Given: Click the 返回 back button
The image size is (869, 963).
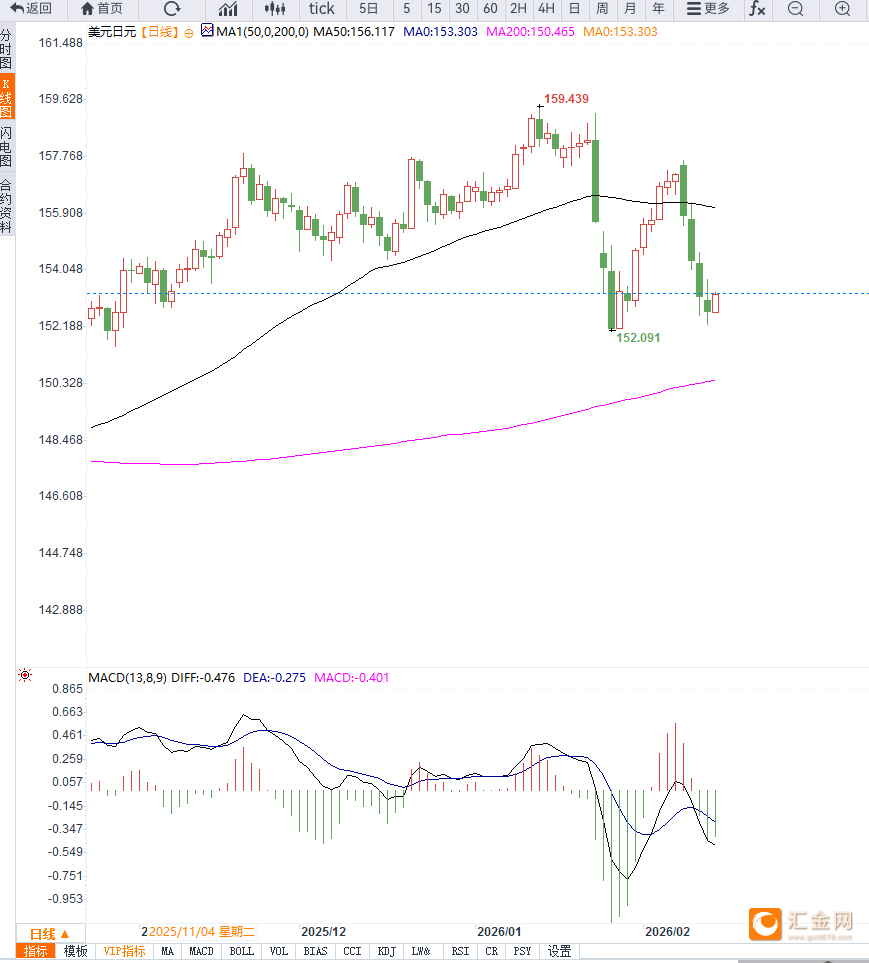Looking at the screenshot, I should (x=32, y=9).
